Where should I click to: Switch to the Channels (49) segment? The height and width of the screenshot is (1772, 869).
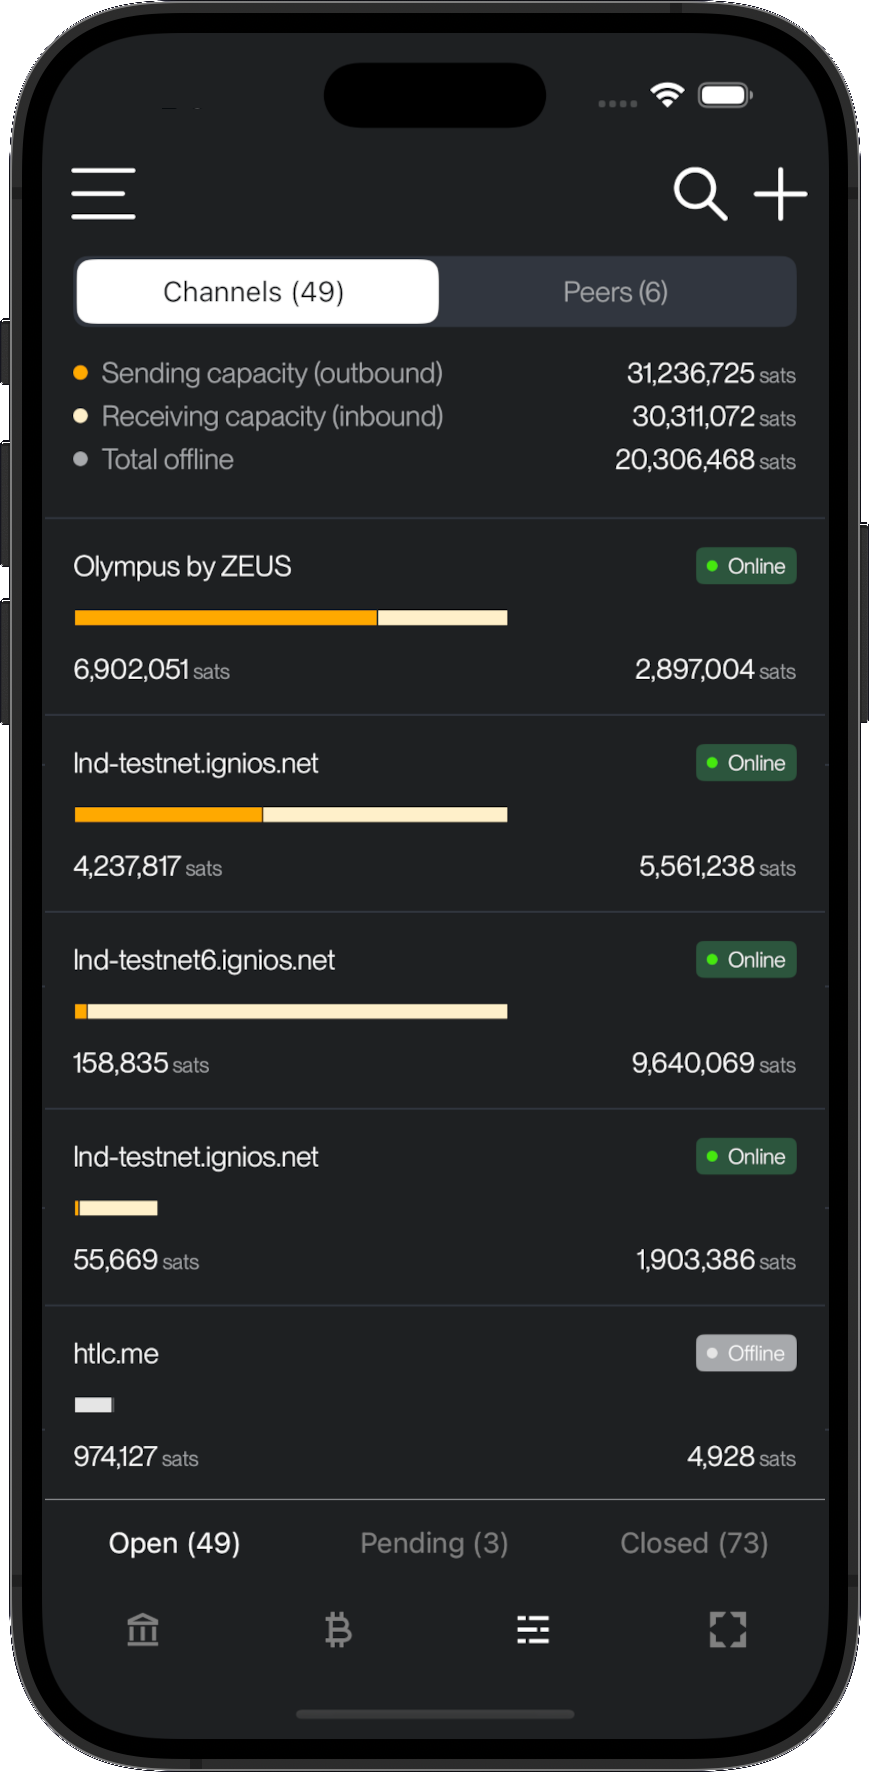pyautogui.click(x=257, y=292)
